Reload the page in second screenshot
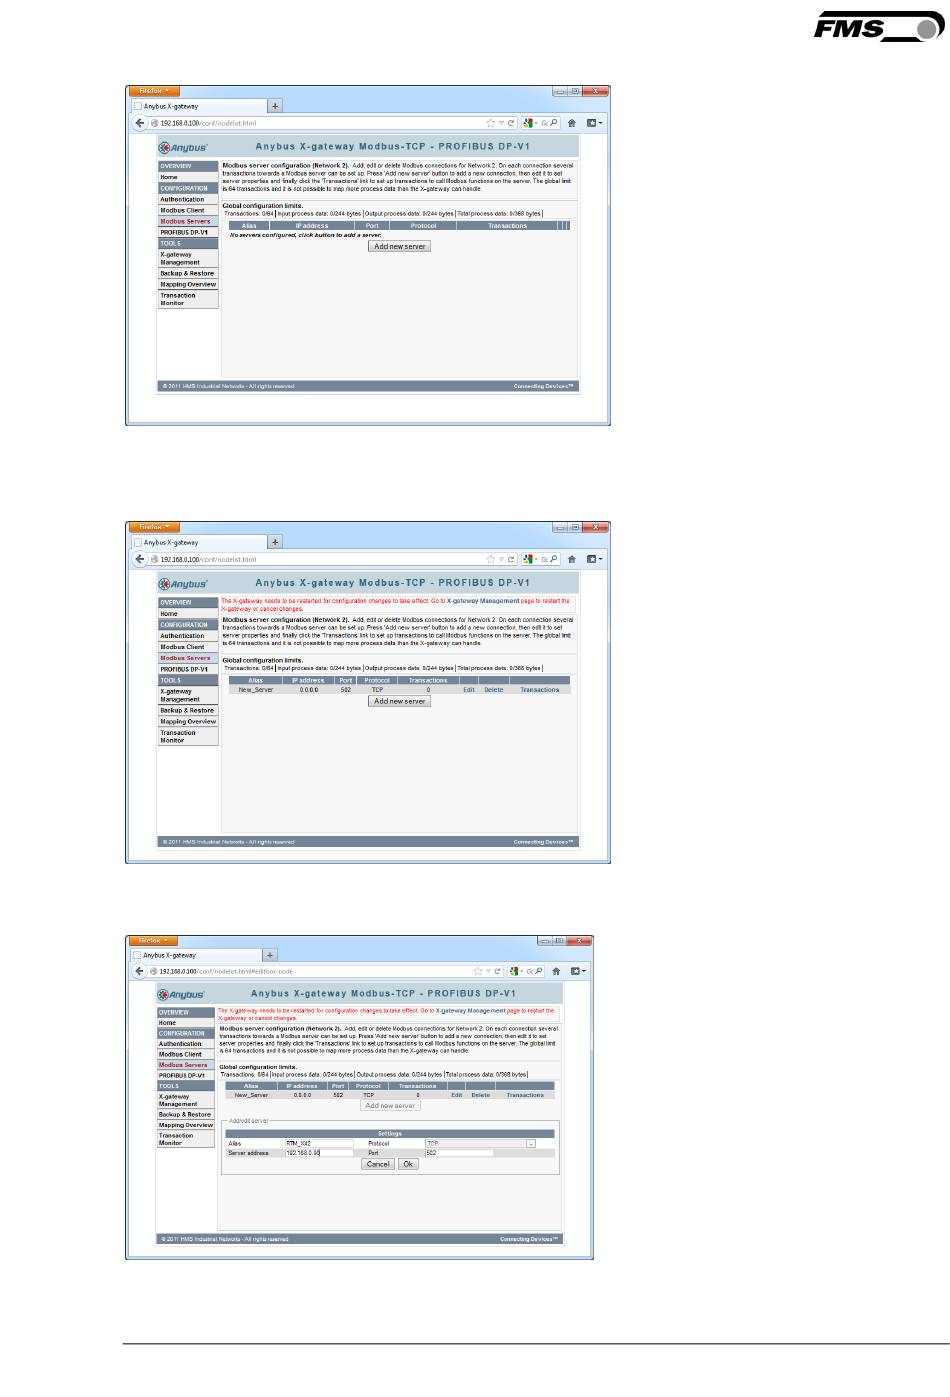Screen dimensions: 950x1397 (x=511, y=559)
